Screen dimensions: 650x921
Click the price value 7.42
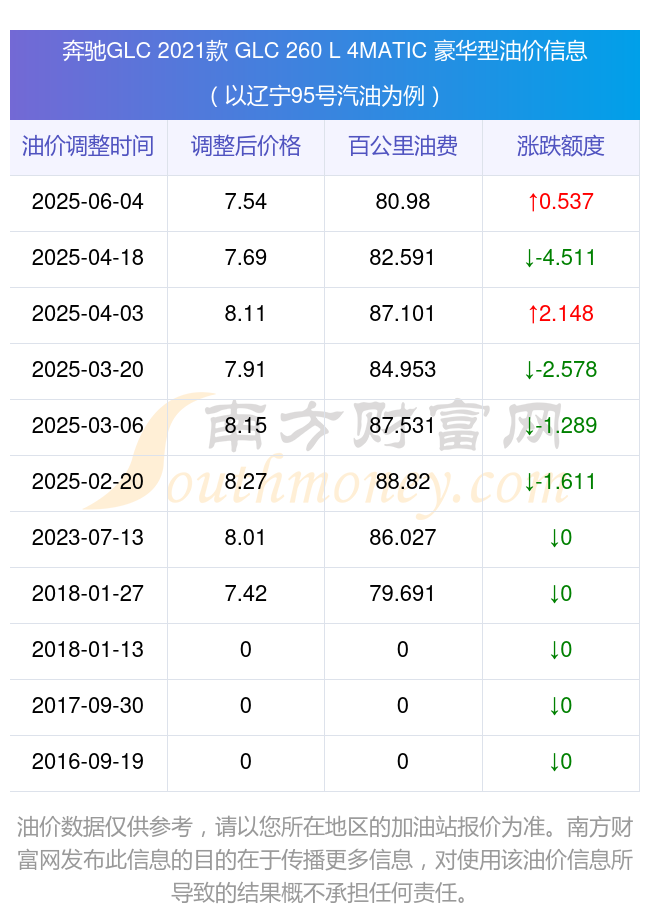pos(245,594)
